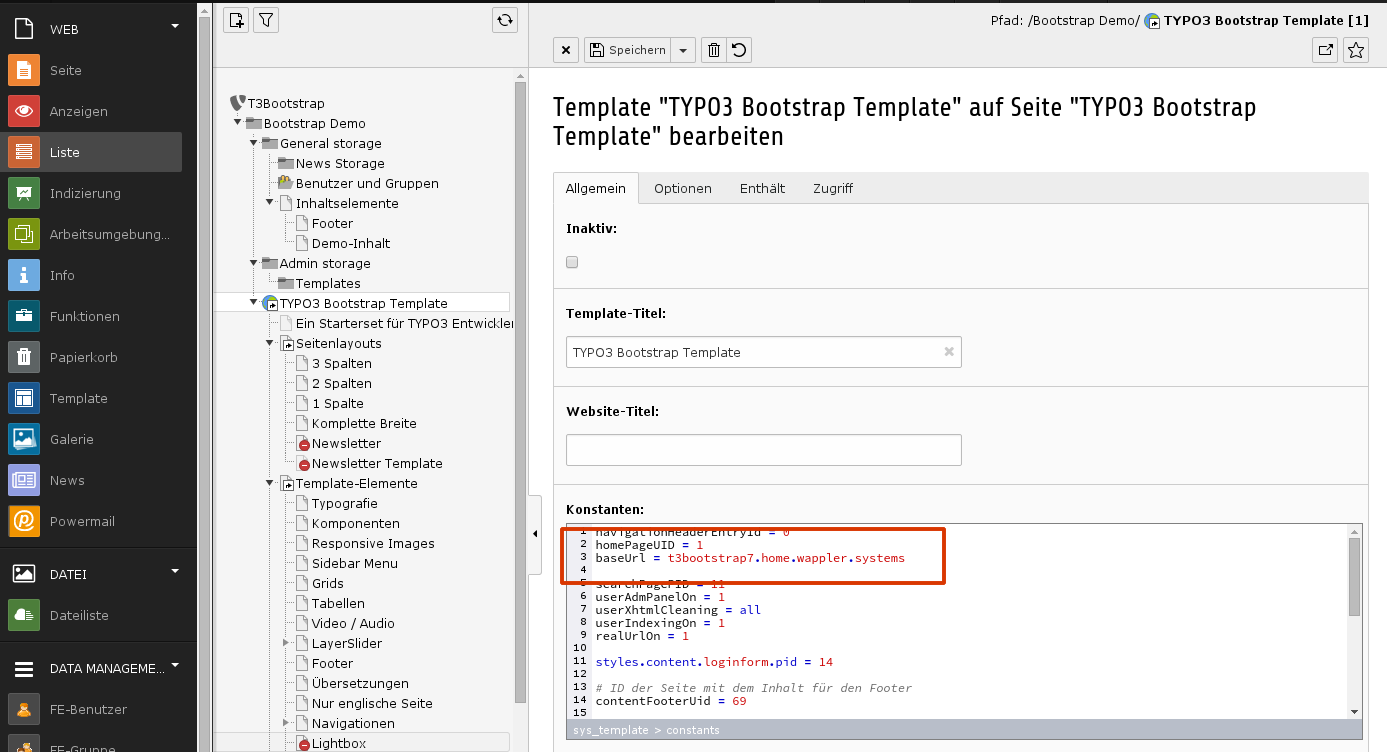The height and width of the screenshot is (752, 1387).
Task: Toggle the Inaktiv checkbox
Action: pyautogui.click(x=572, y=262)
